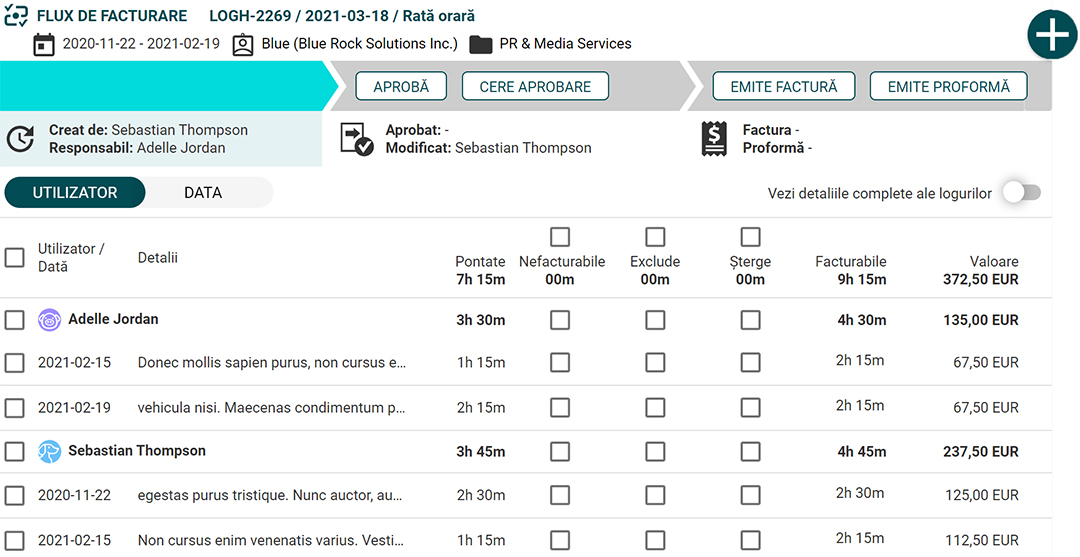
Task: Click Sebastian Thompson's blue avatar
Action: pyautogui.click(x=50, y=452)
